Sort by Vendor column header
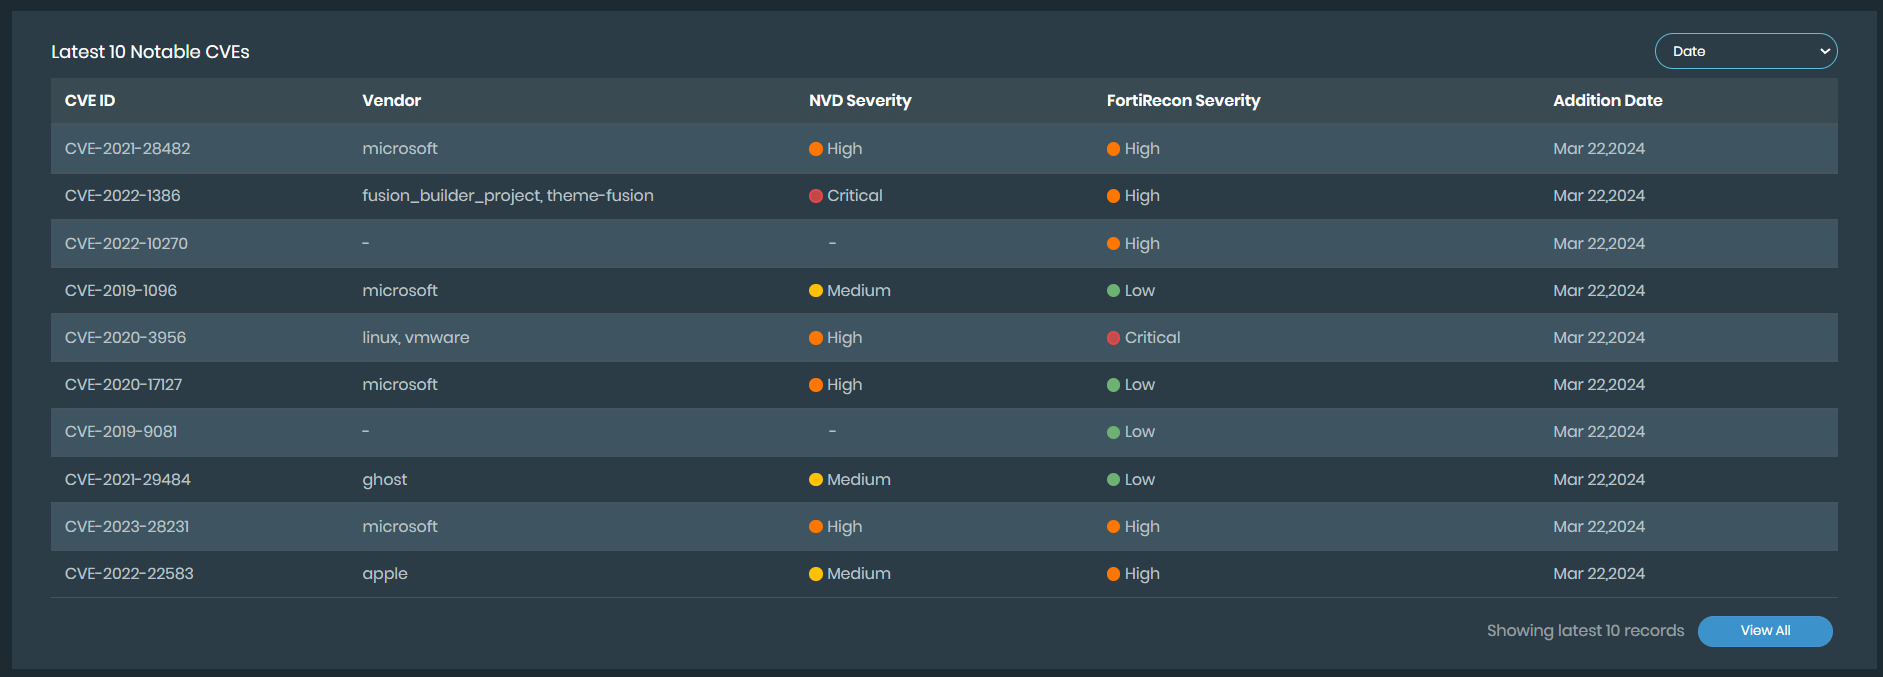This screenshot has width=1883, height=677. [x=391, y=101]
